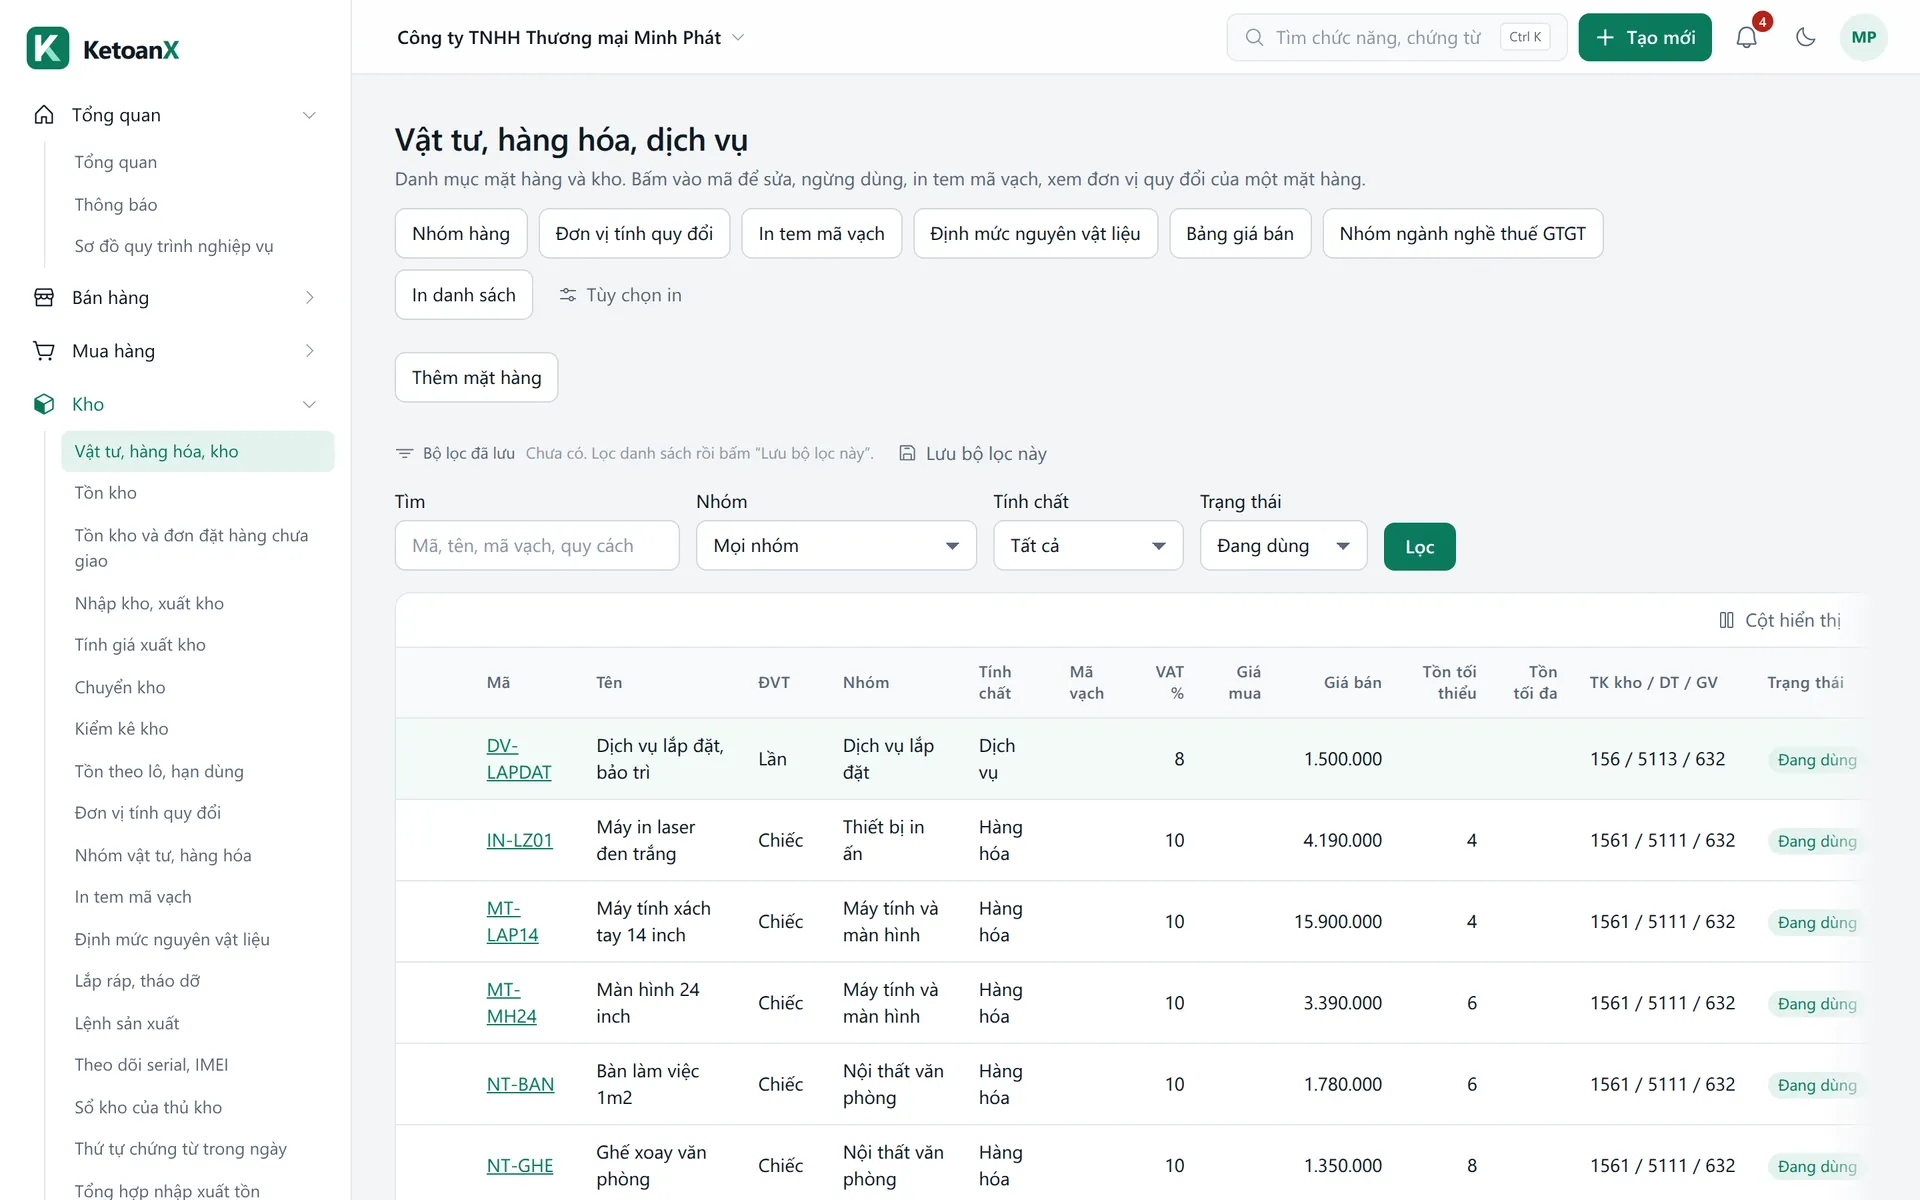Image resolution: width=1920 pixels, height=1200 pixels.
Task: Click the Bán hàng store icon
Action: tap(44, 297)
